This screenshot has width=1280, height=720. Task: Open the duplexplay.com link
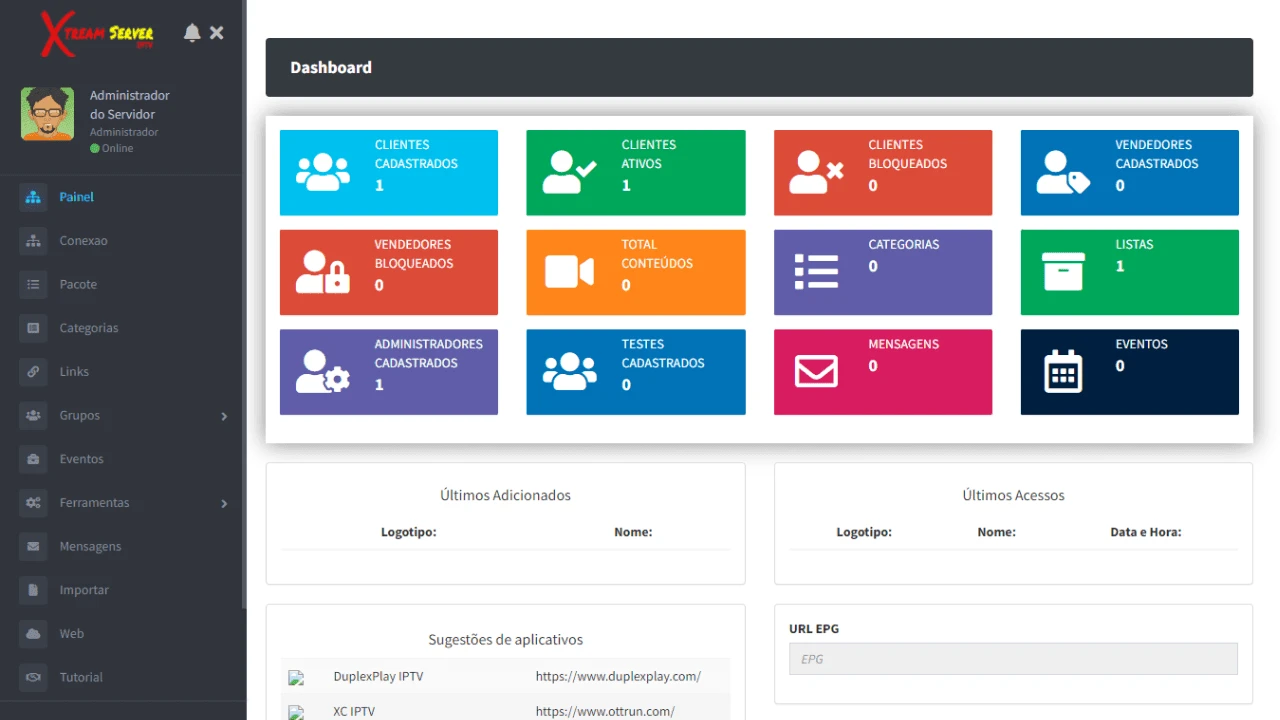pos(617,677)
